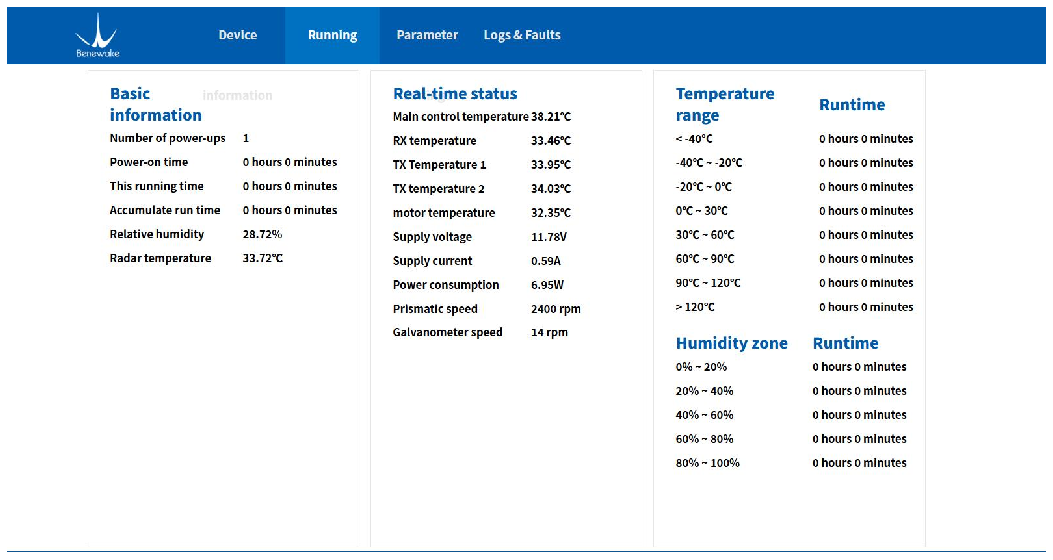Click the Accumulate run time label
1053x560 pixels.
click(x=165, y=210)
